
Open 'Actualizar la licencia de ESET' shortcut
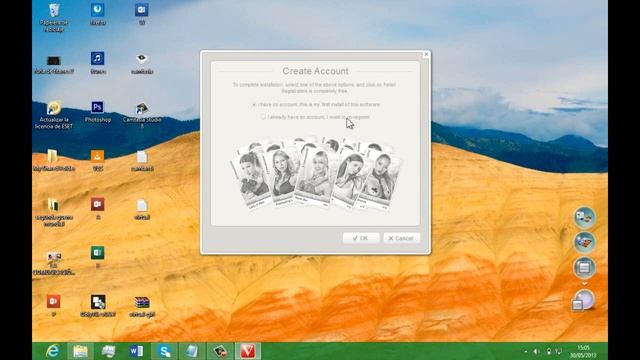[x=54, y=115]
